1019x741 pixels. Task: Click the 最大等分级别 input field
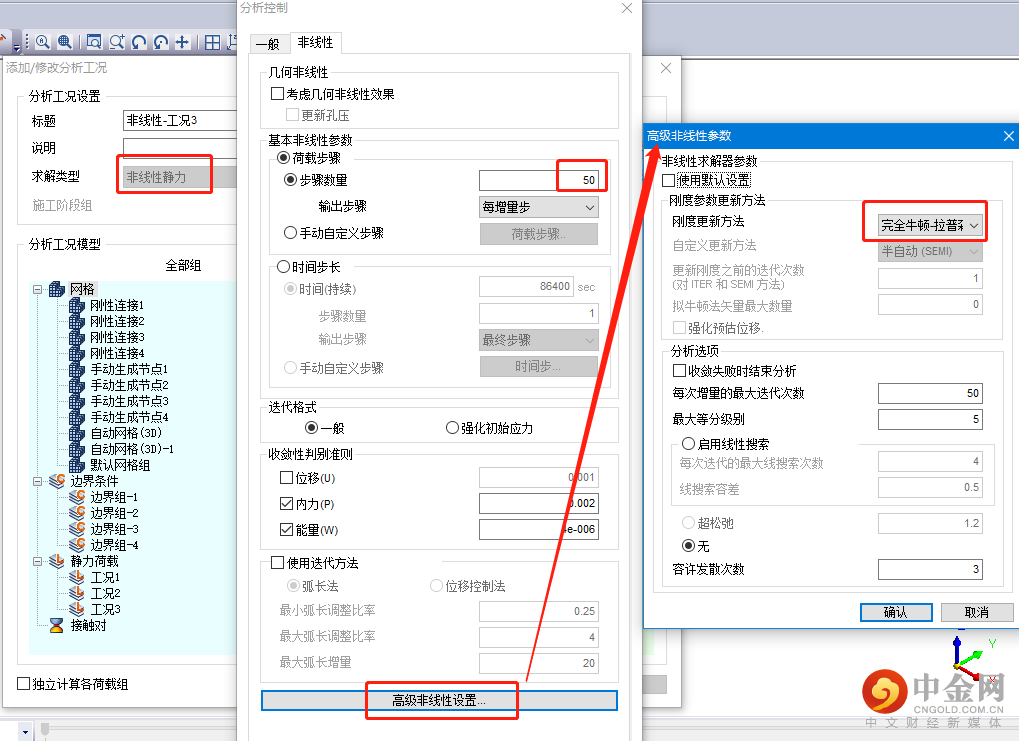click(930, 419)
